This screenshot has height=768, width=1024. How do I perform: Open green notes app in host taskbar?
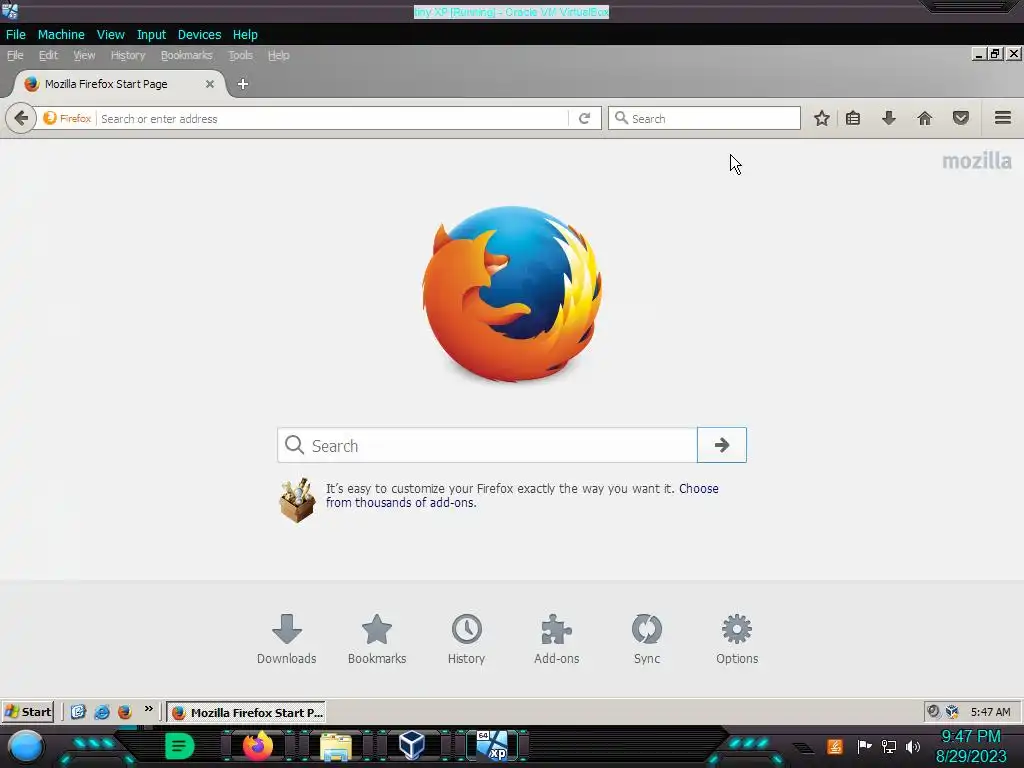(x=179, y=746)
